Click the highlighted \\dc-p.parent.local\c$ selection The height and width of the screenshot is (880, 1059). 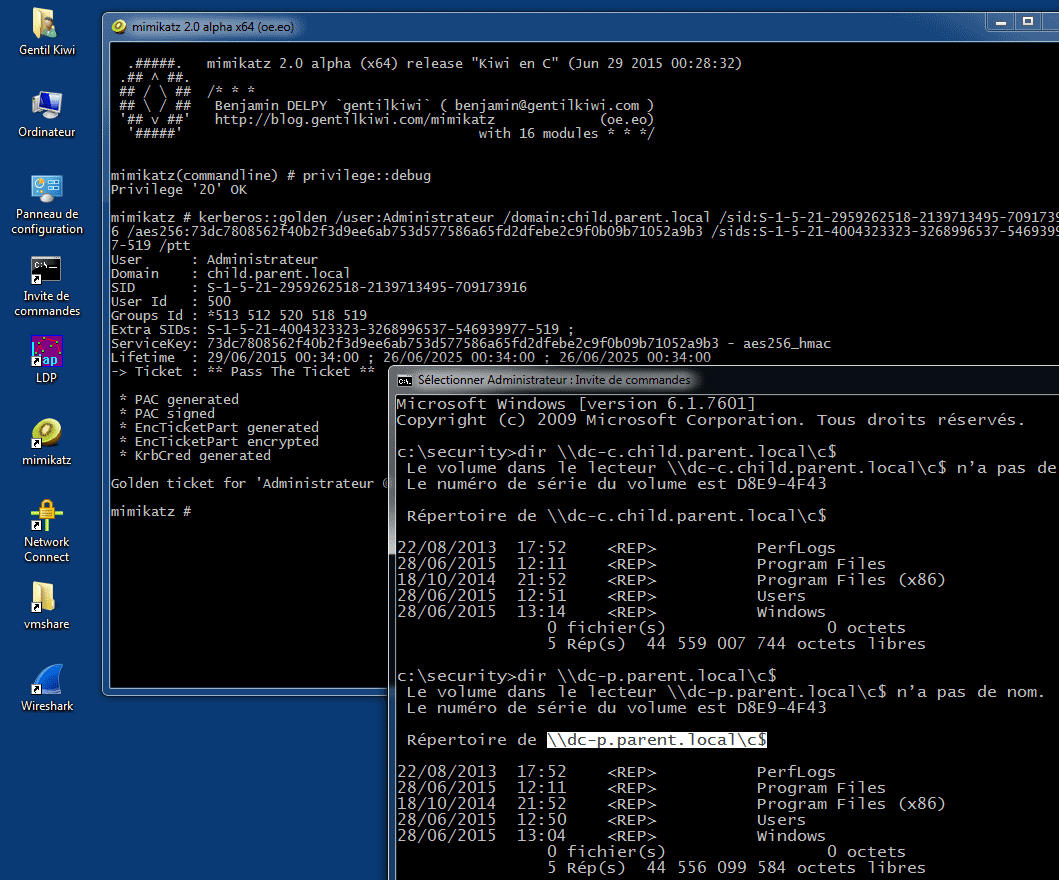click(656, 740)
